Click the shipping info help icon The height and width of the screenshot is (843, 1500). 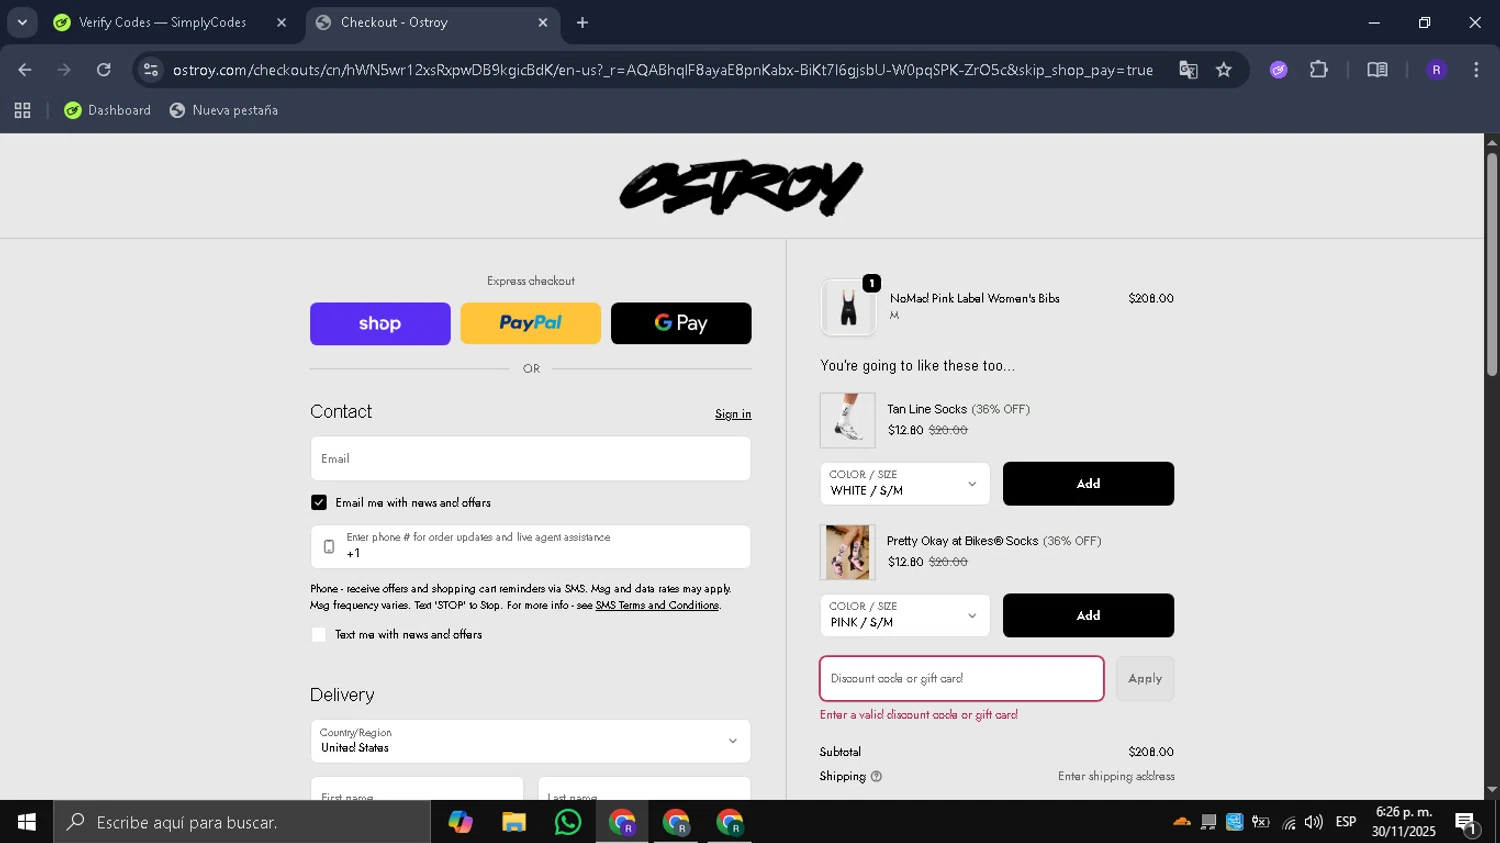pyautogui.click(x=876, y=776)
